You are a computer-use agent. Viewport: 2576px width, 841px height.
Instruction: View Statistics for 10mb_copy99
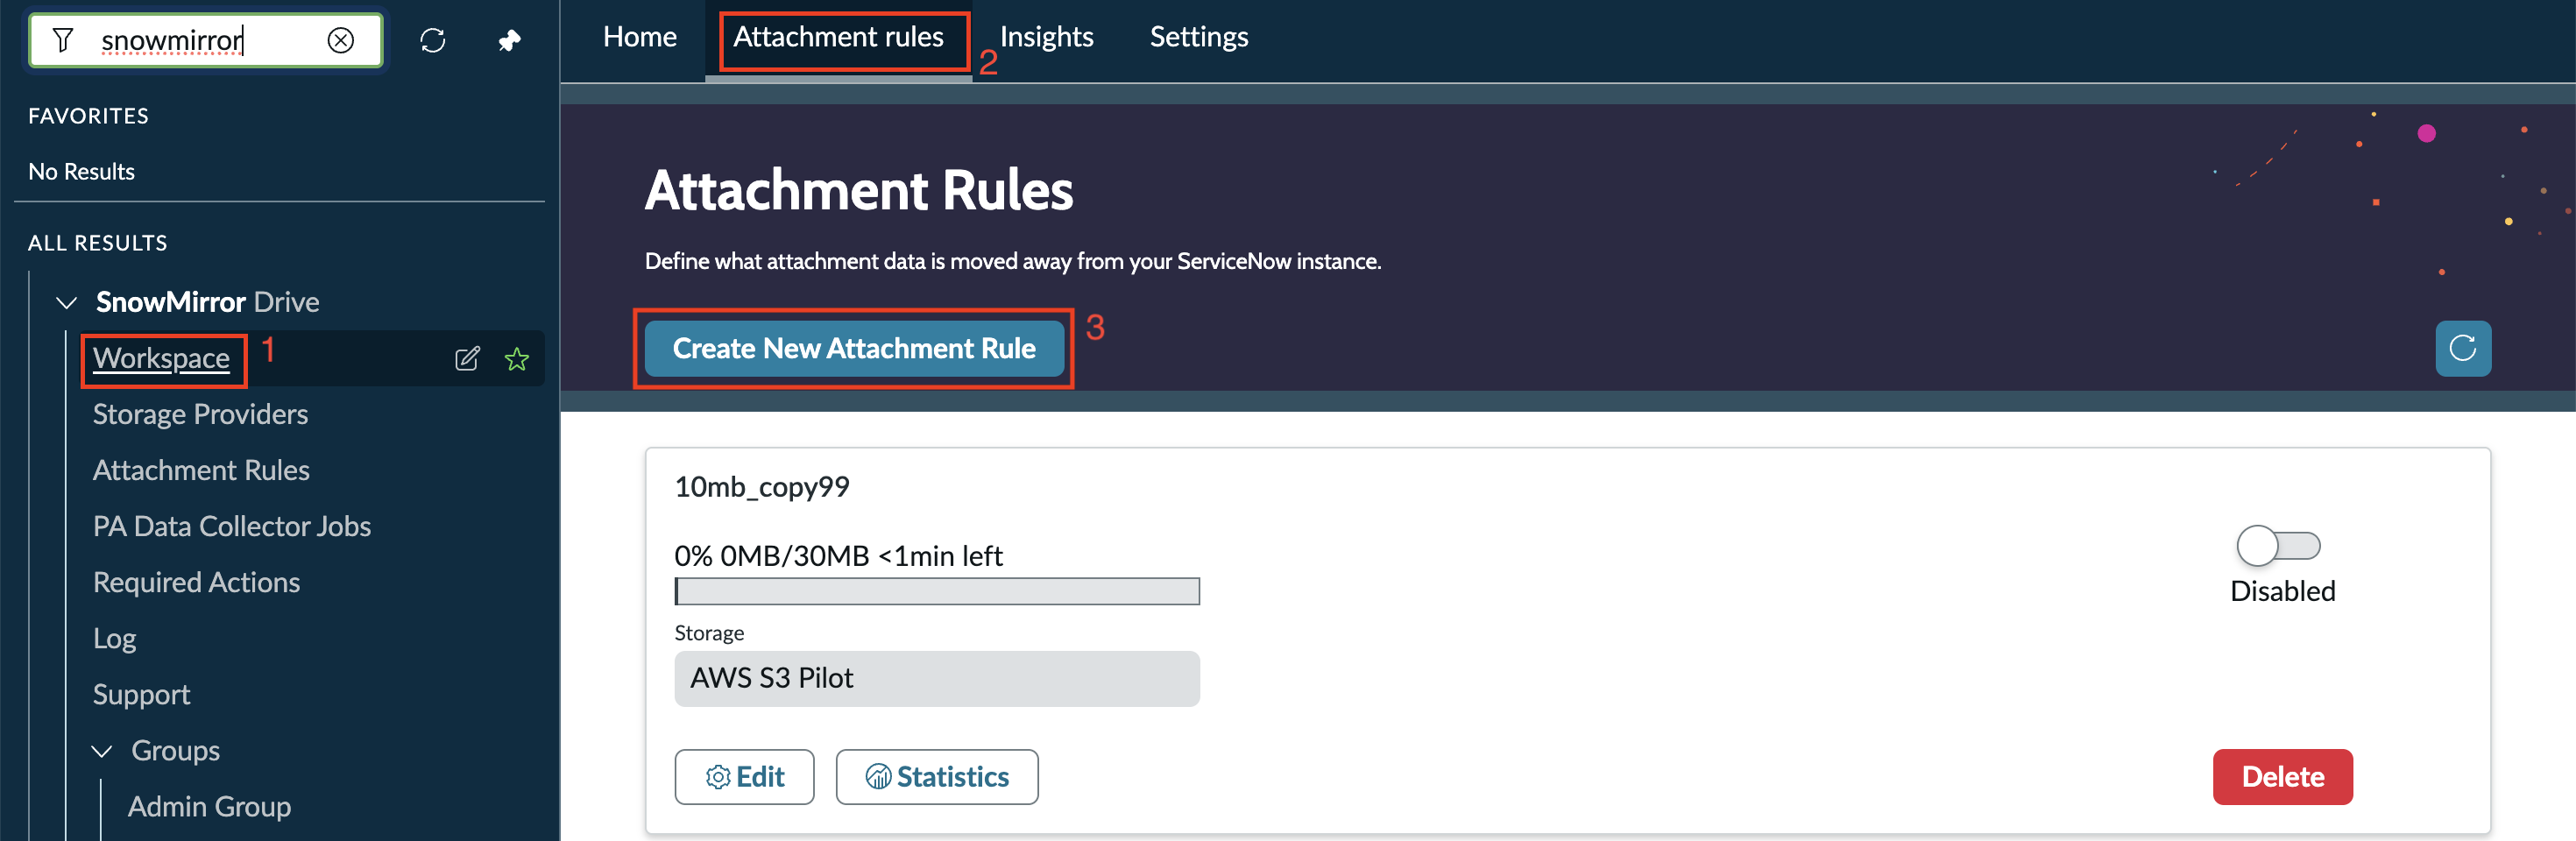[x=937, y=777]
